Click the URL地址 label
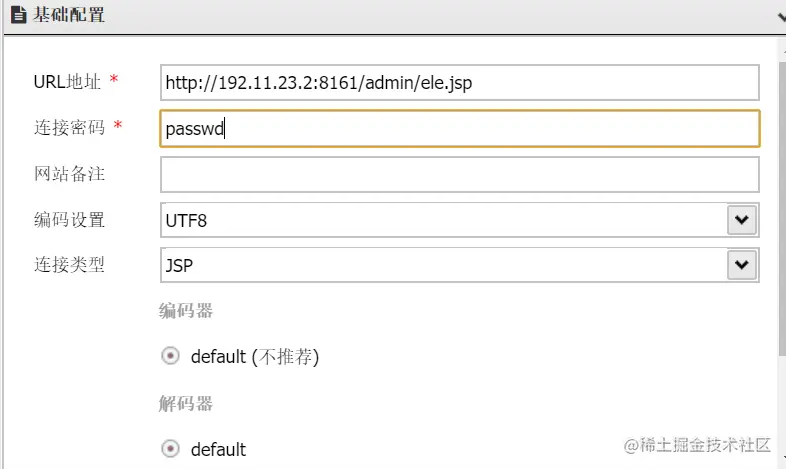786x469 pixels. click(69, 80)
